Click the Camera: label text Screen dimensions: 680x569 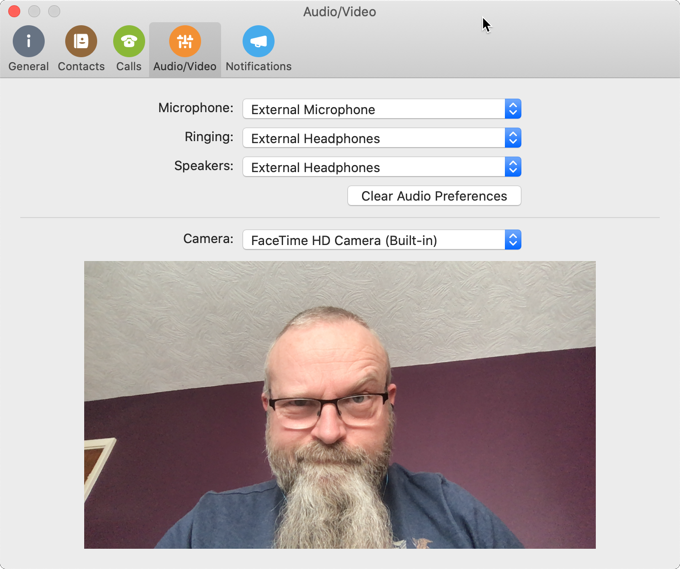208,239
